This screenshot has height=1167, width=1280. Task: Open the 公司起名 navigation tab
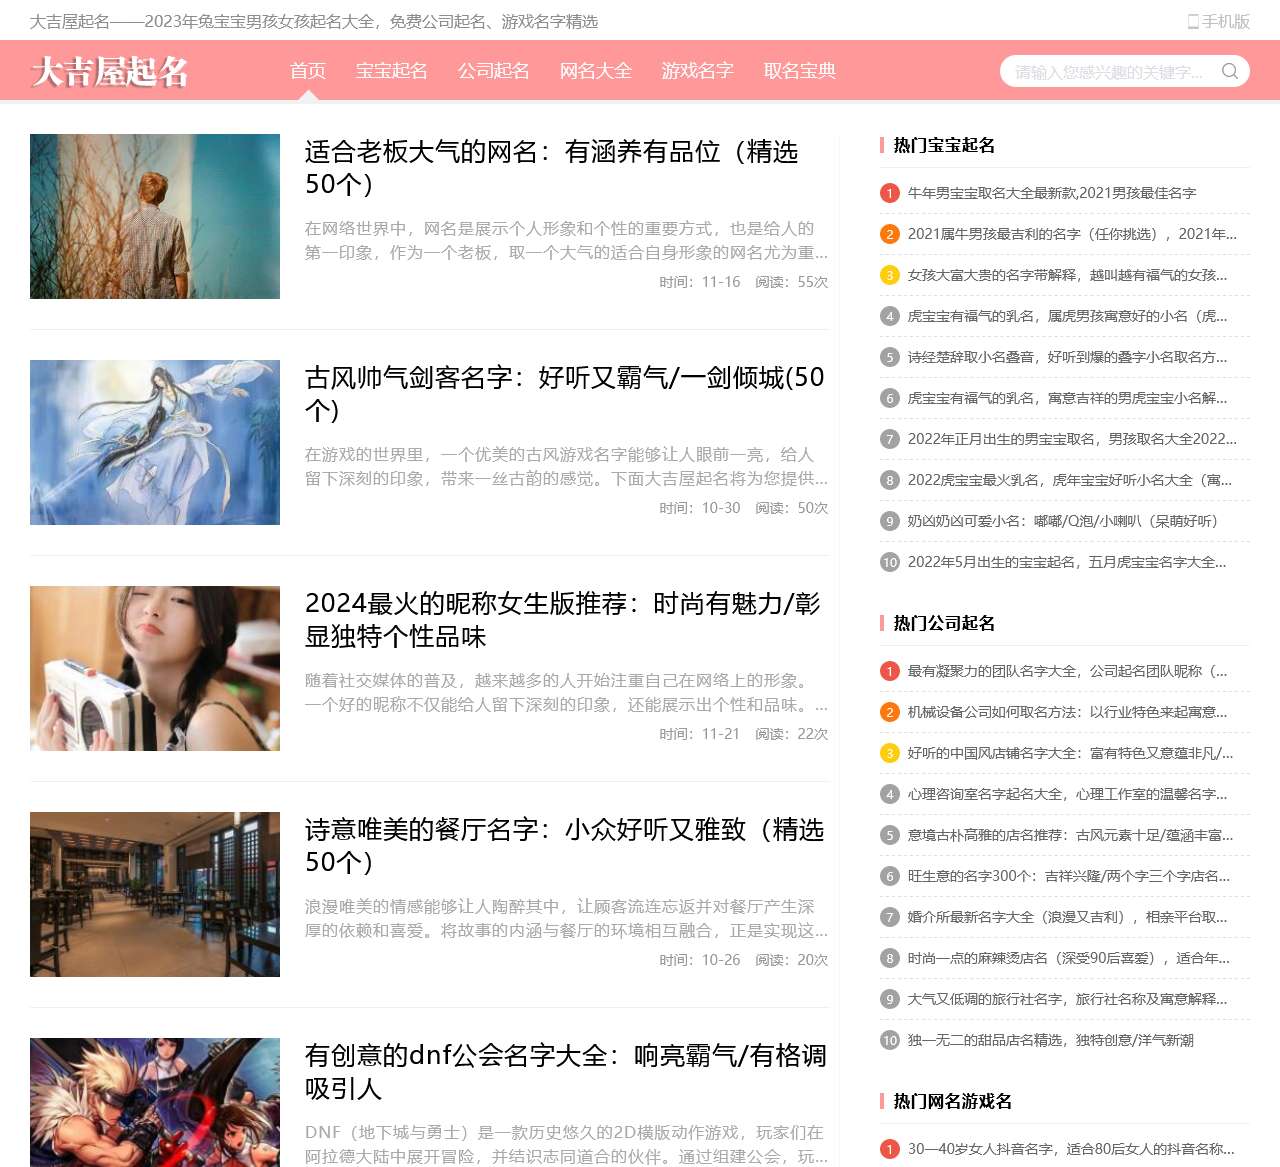pos(494,71)
